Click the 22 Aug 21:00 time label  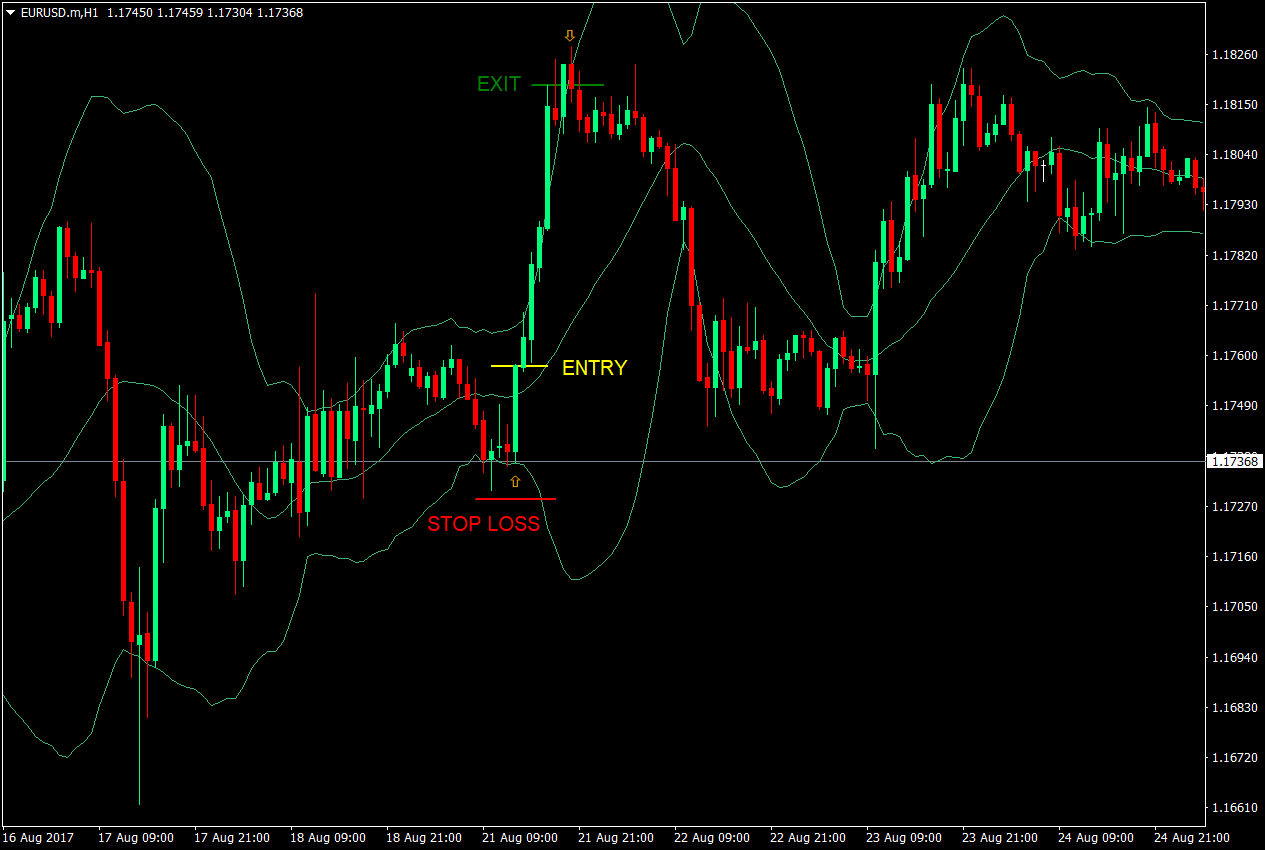tap(808, 837)
